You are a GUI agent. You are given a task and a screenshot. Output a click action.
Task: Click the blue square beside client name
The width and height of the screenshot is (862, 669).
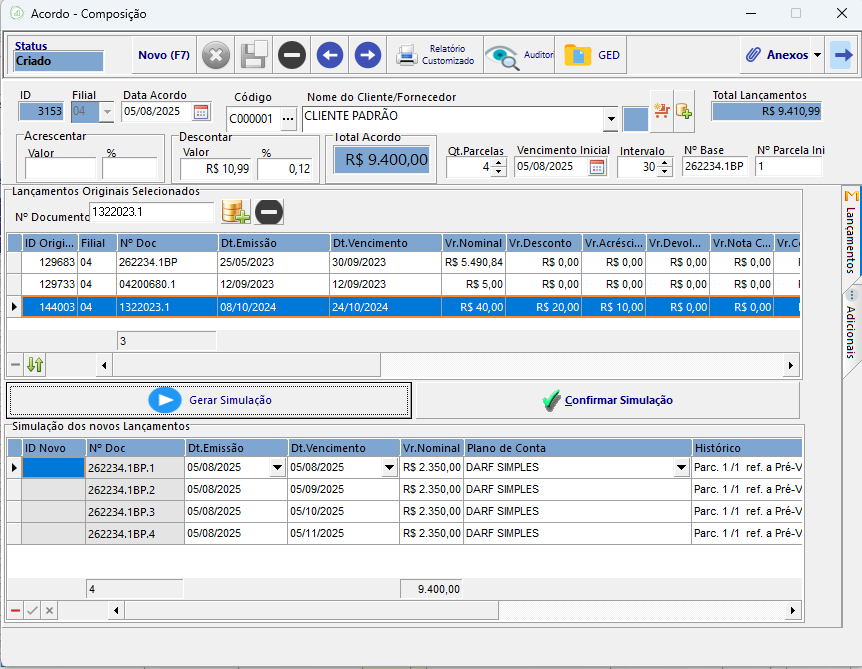tap(636, 120)
